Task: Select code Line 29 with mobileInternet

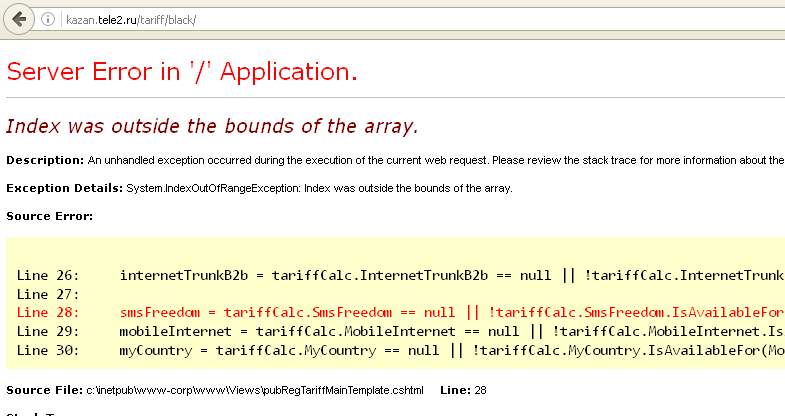Action: (x=401, y=331)
